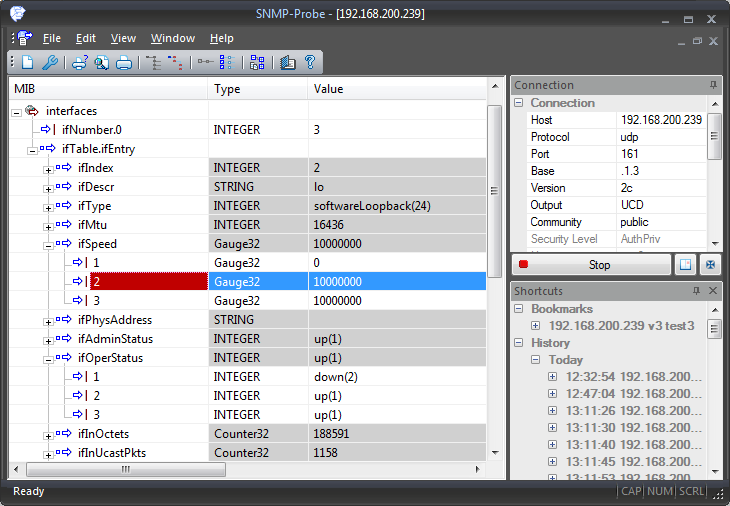Expand the ifPhysAddress node
This screenshot has width=730, height=506.
[x=48, y=322]
